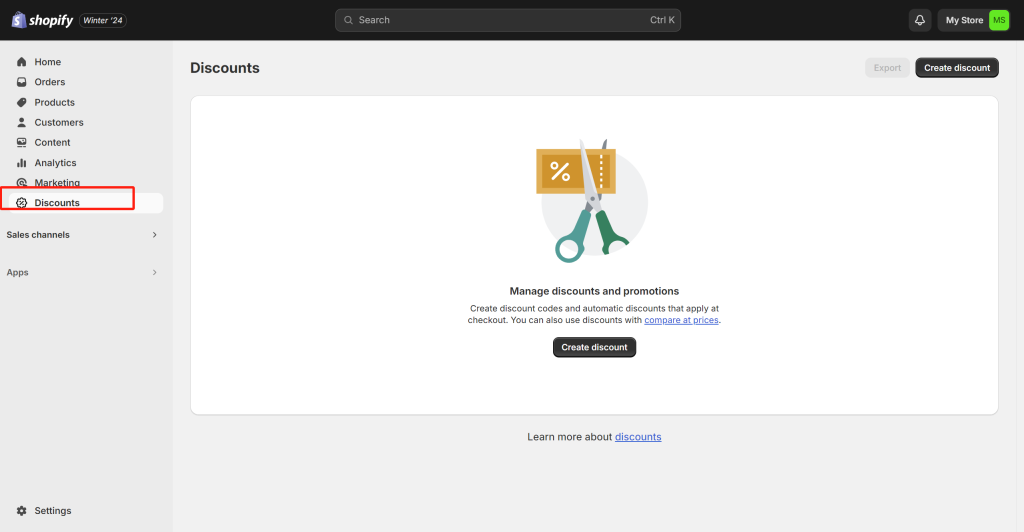Click Apps heading label
Screen dimensions: 1024x532
(18, 273)
